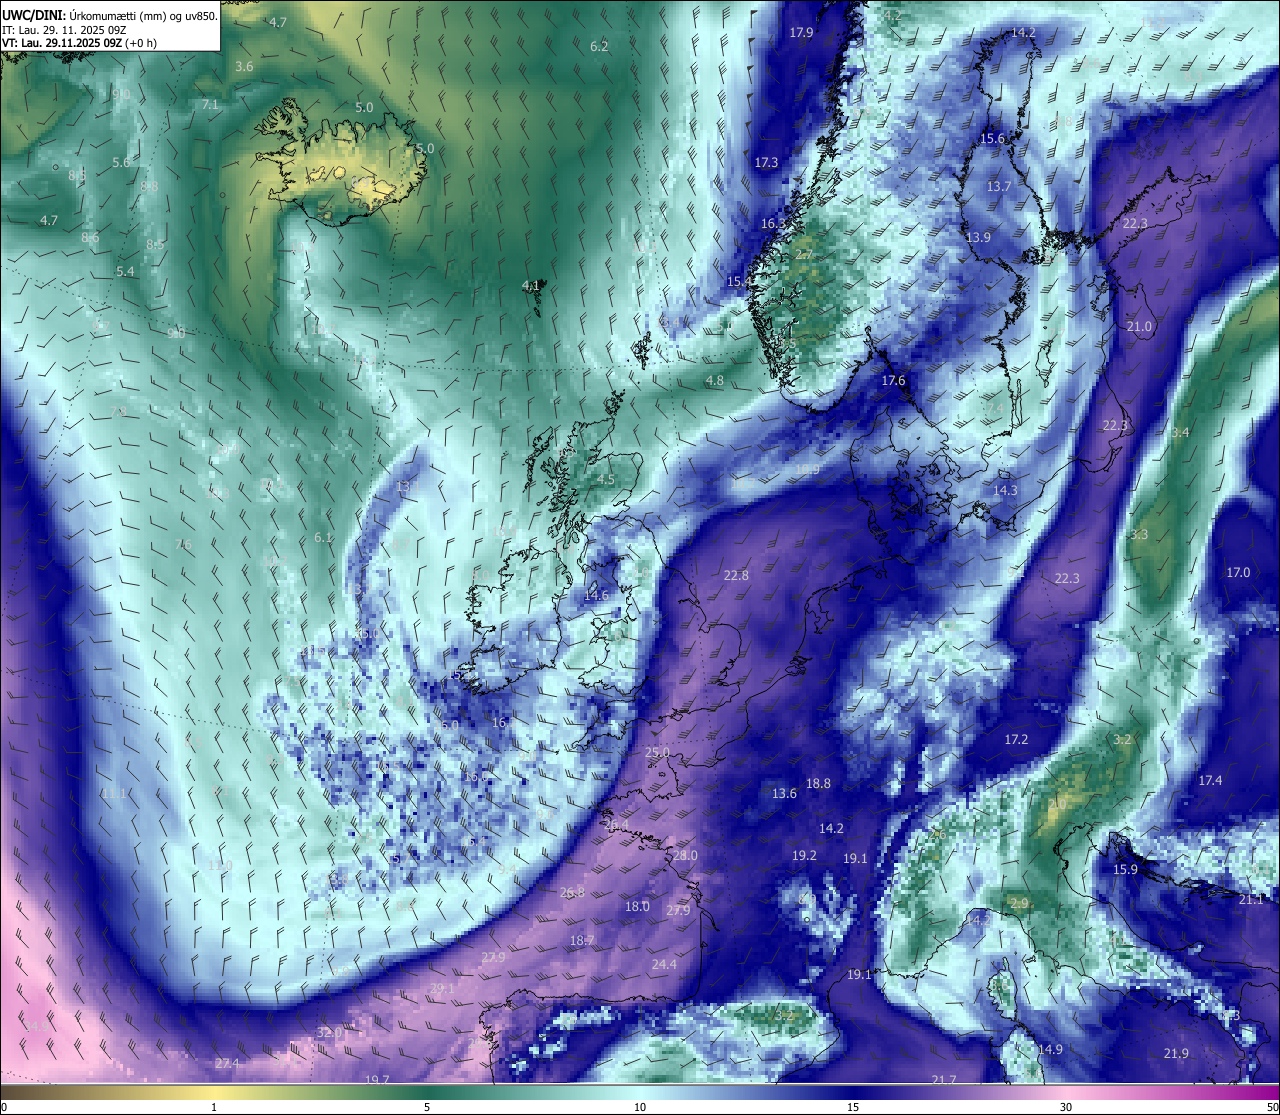
Task: Select the 3.6 value in the map's top-left corner
Action: (x=244, y=67)
